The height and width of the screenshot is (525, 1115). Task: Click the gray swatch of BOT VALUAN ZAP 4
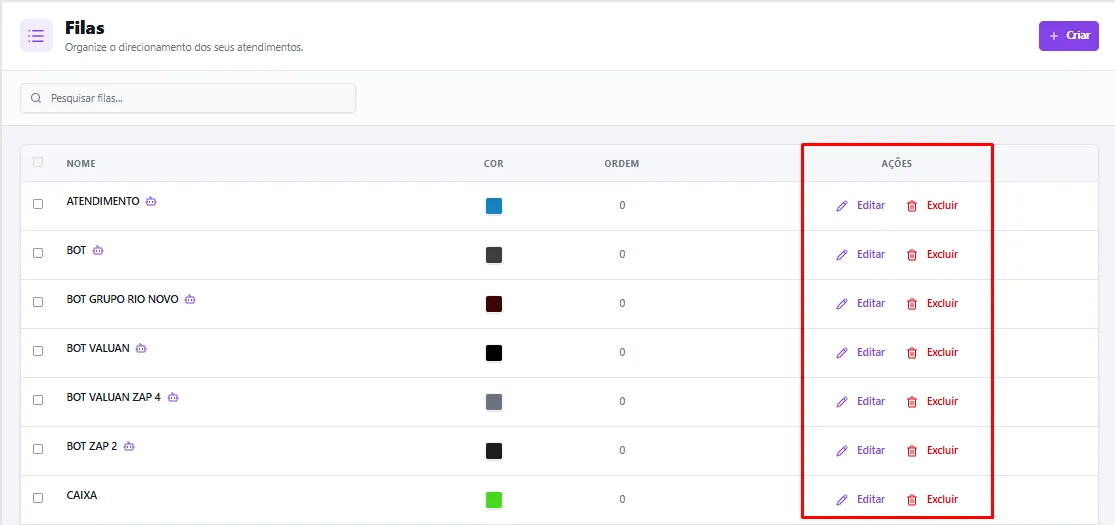[x=494, y=402]
